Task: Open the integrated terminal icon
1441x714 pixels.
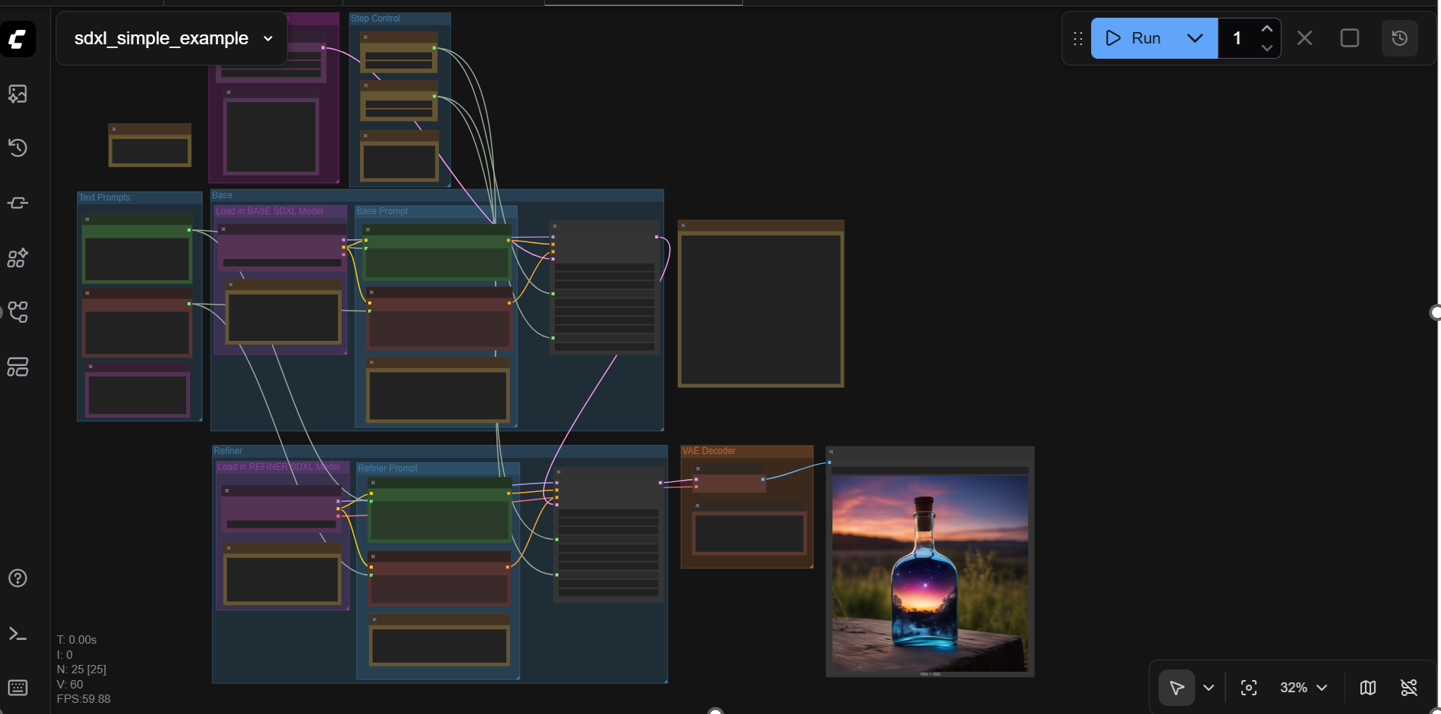Action: tap(17, 632)
